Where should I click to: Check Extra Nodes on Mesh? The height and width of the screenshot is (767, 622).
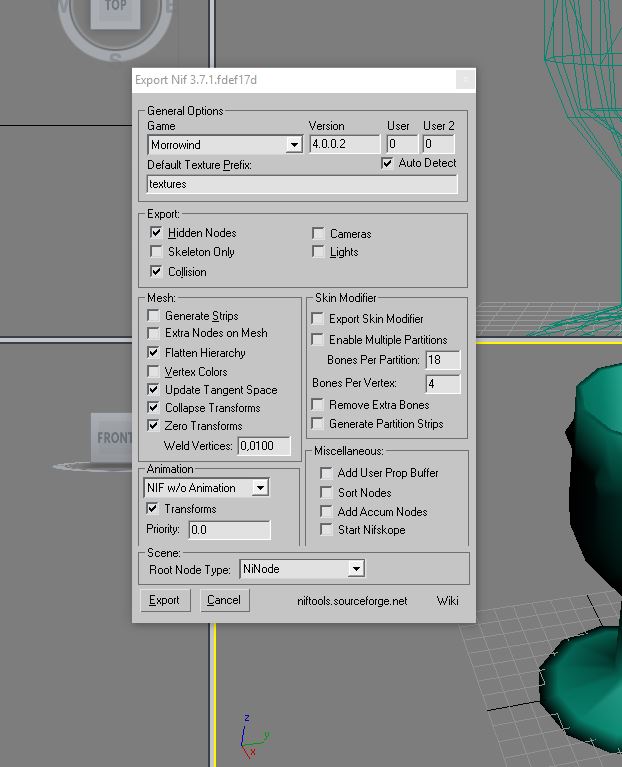(x=153, y=333)
